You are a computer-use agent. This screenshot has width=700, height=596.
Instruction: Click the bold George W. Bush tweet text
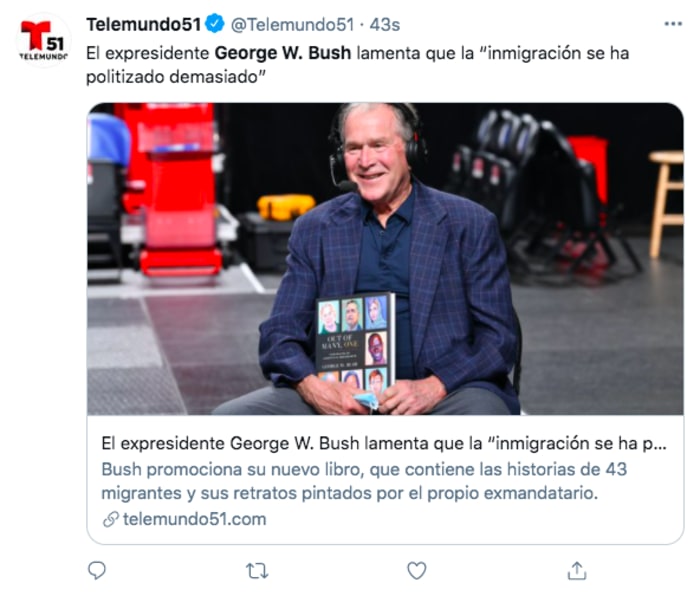tap(283, 53)
